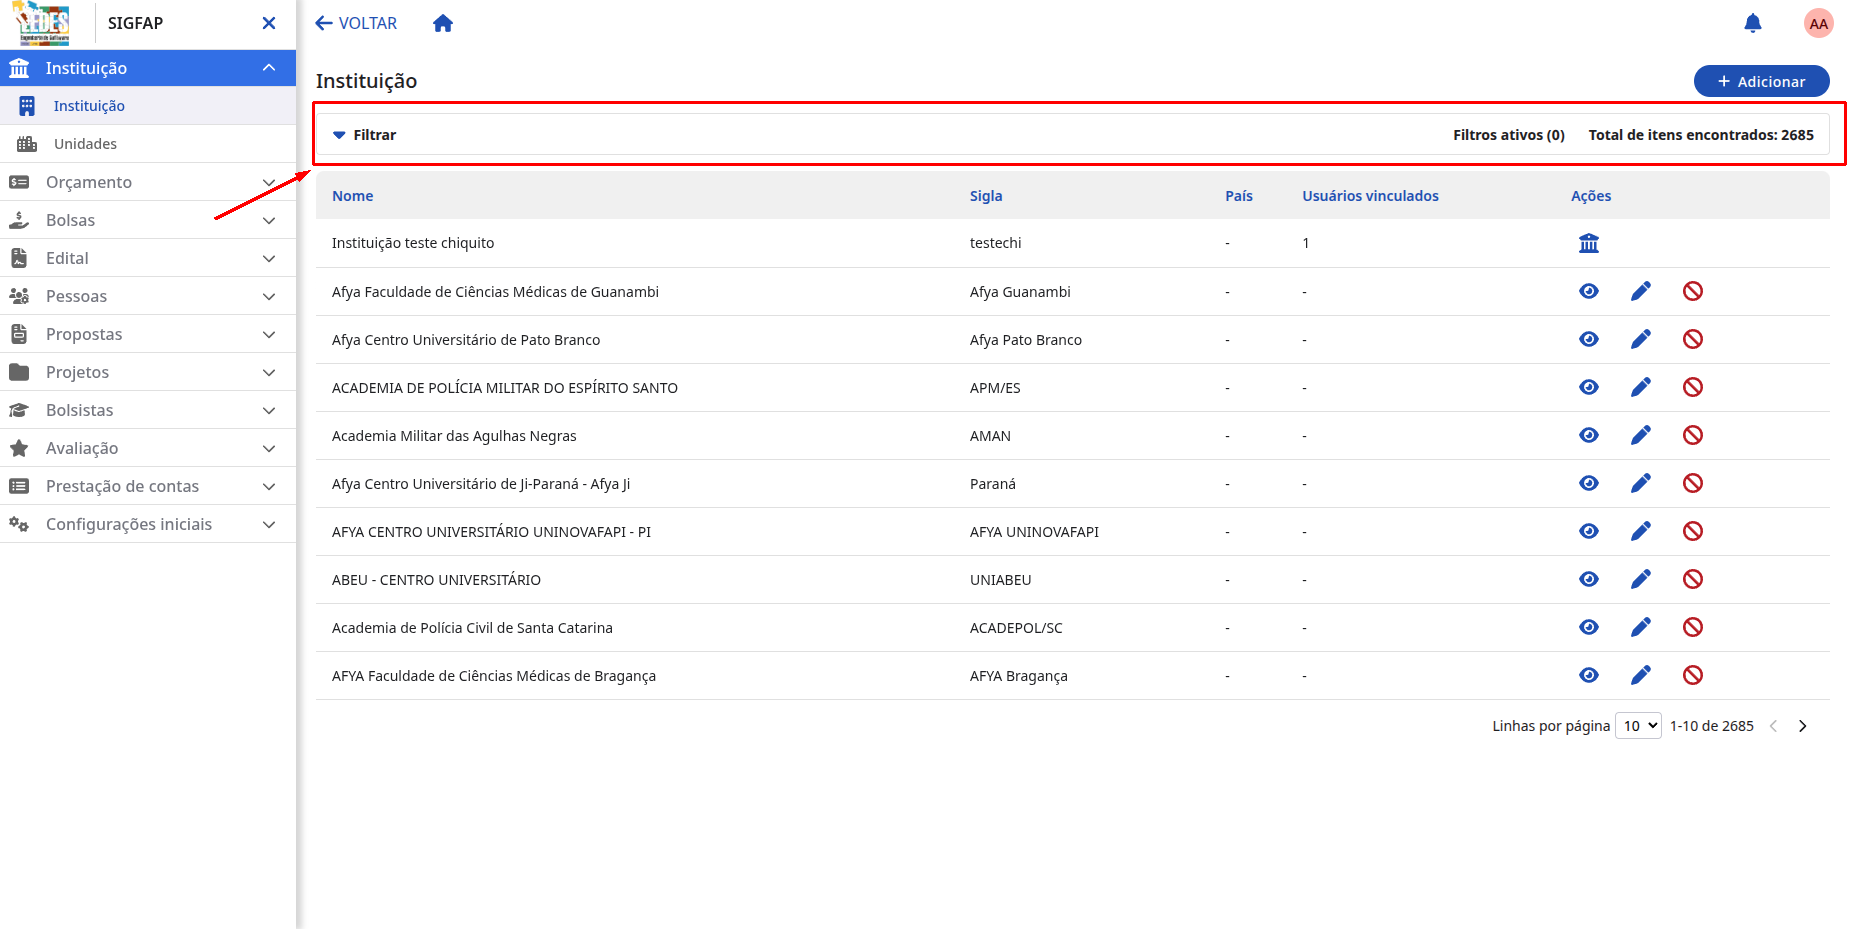
Task: Go back with the VOLTAR link
Action: 356,23
